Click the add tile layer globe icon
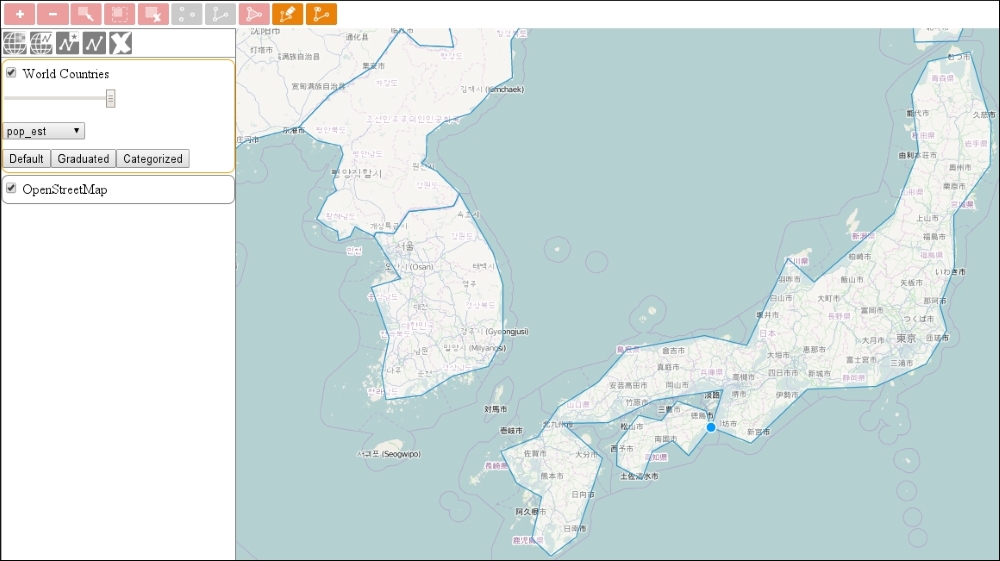Image resolution: width=1000 pixels, height=561 pixels. pyautogui.click(x=15, y=42)
